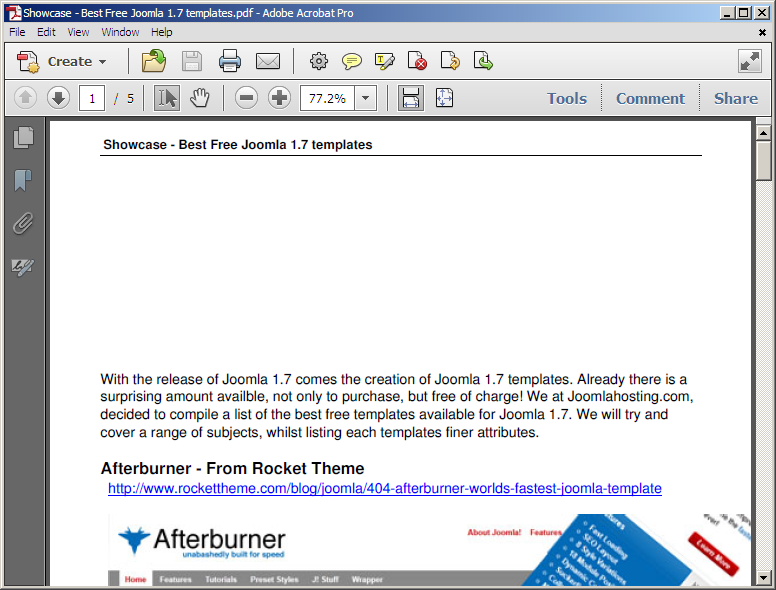This screenshot has height=590, width=776.
Task: Go to next page arrow
Action: pos(58,98)
